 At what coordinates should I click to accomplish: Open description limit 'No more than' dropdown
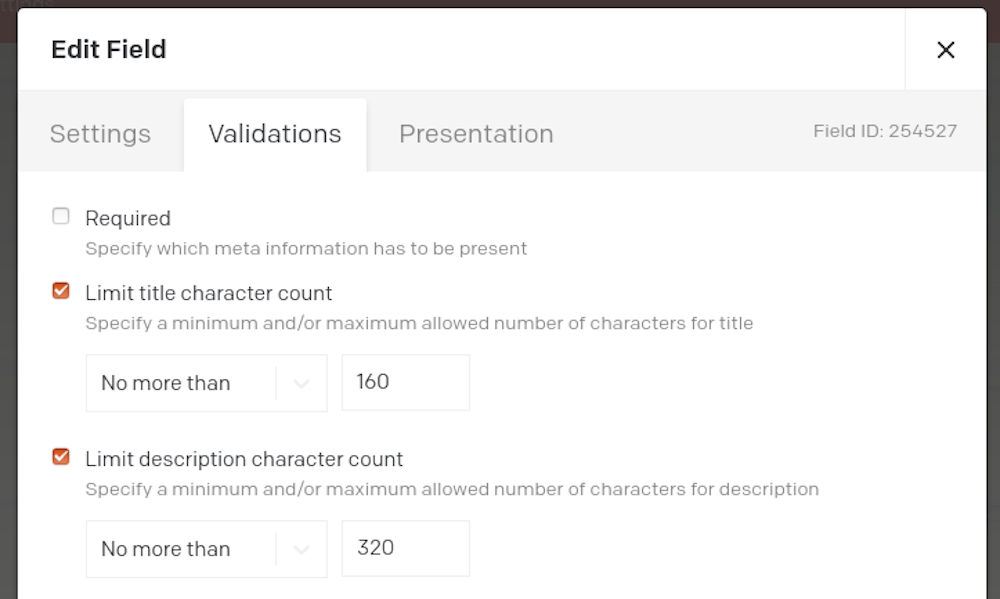pos(180,549)
